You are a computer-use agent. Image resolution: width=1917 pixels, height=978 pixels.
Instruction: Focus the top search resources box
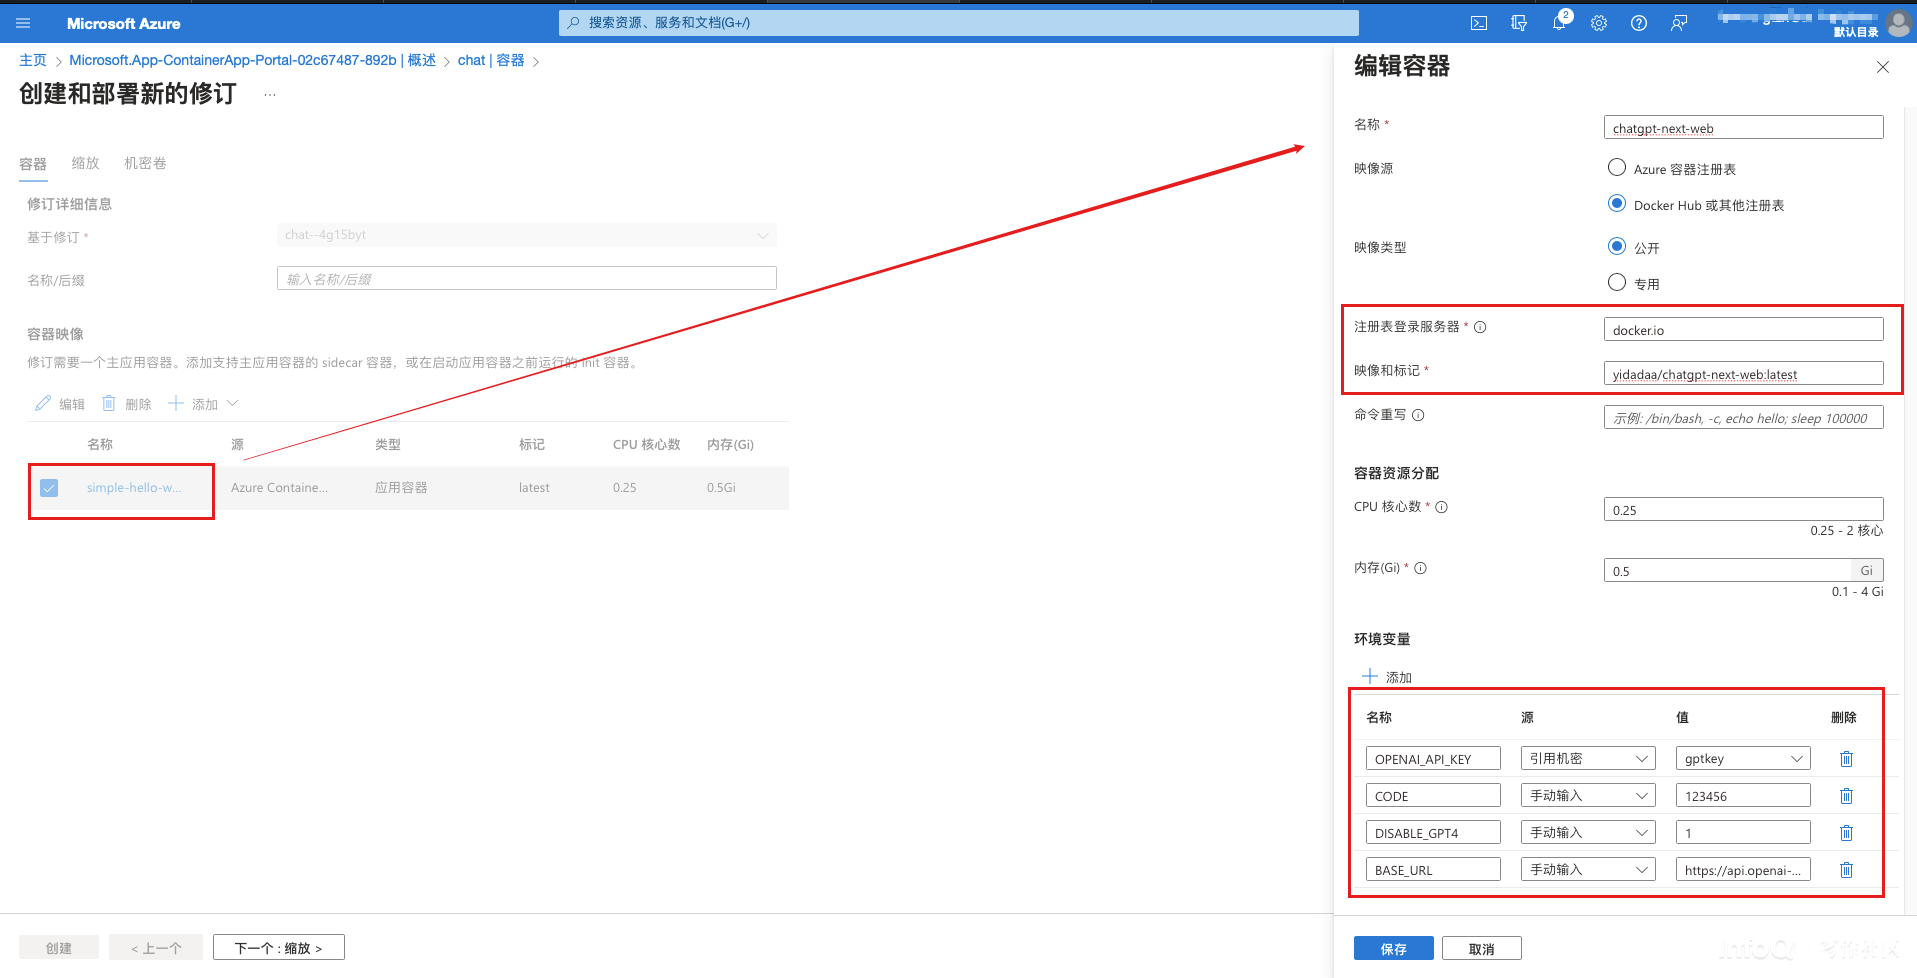point(958,23)
